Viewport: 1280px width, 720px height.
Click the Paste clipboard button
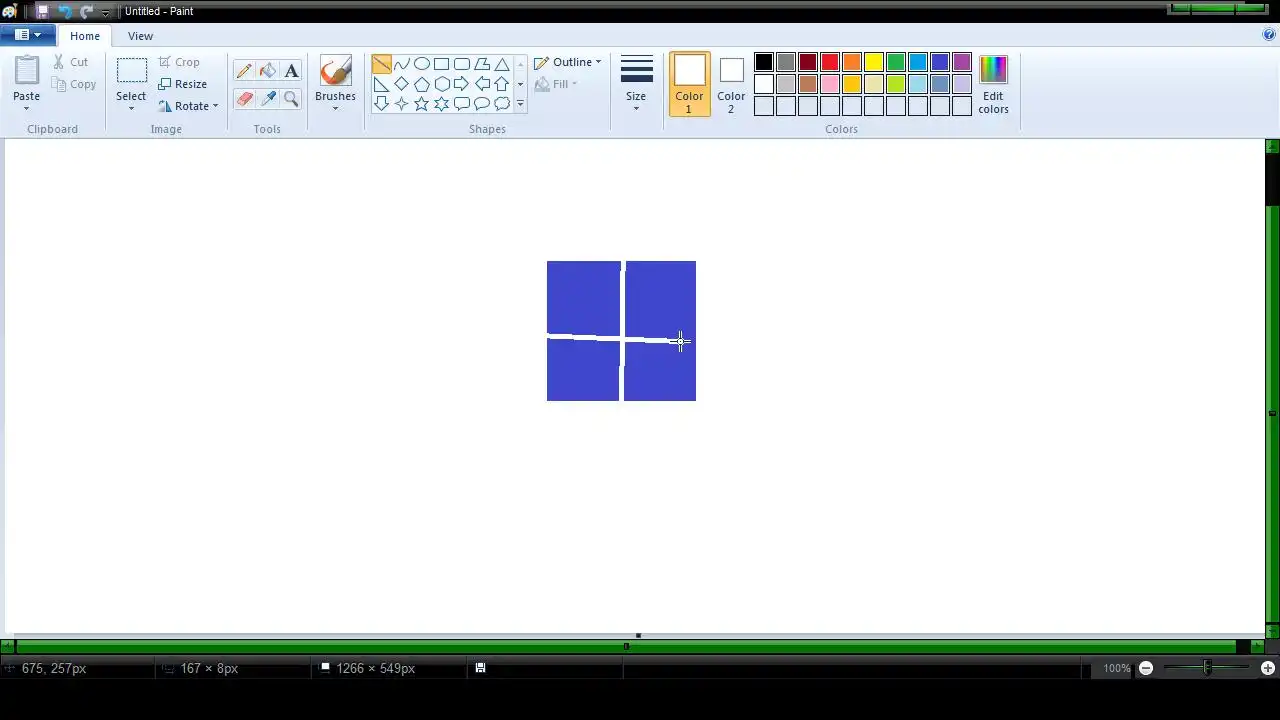pos(27,71)
